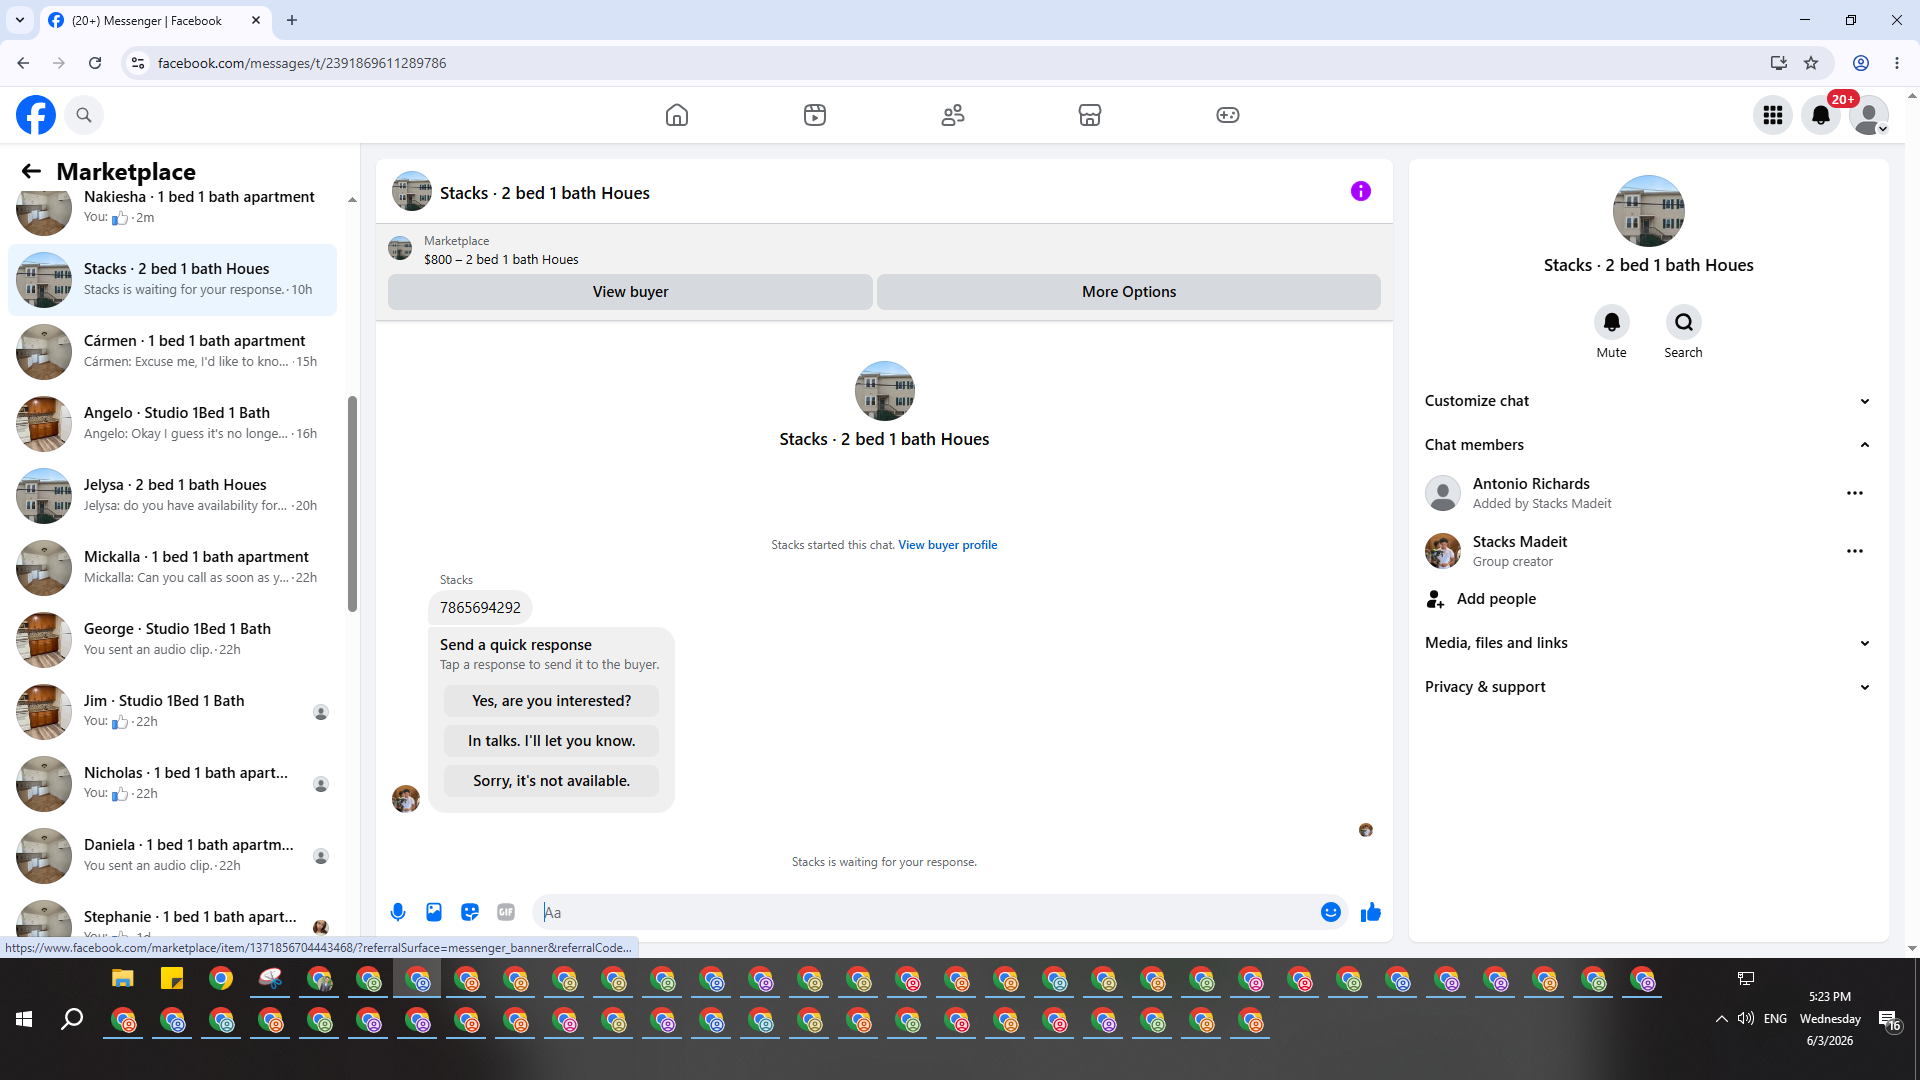This screenshot has height=1080, width=1920.
Task: Open File Explorer from the taskbar
Action: click(x=123, y=979)
